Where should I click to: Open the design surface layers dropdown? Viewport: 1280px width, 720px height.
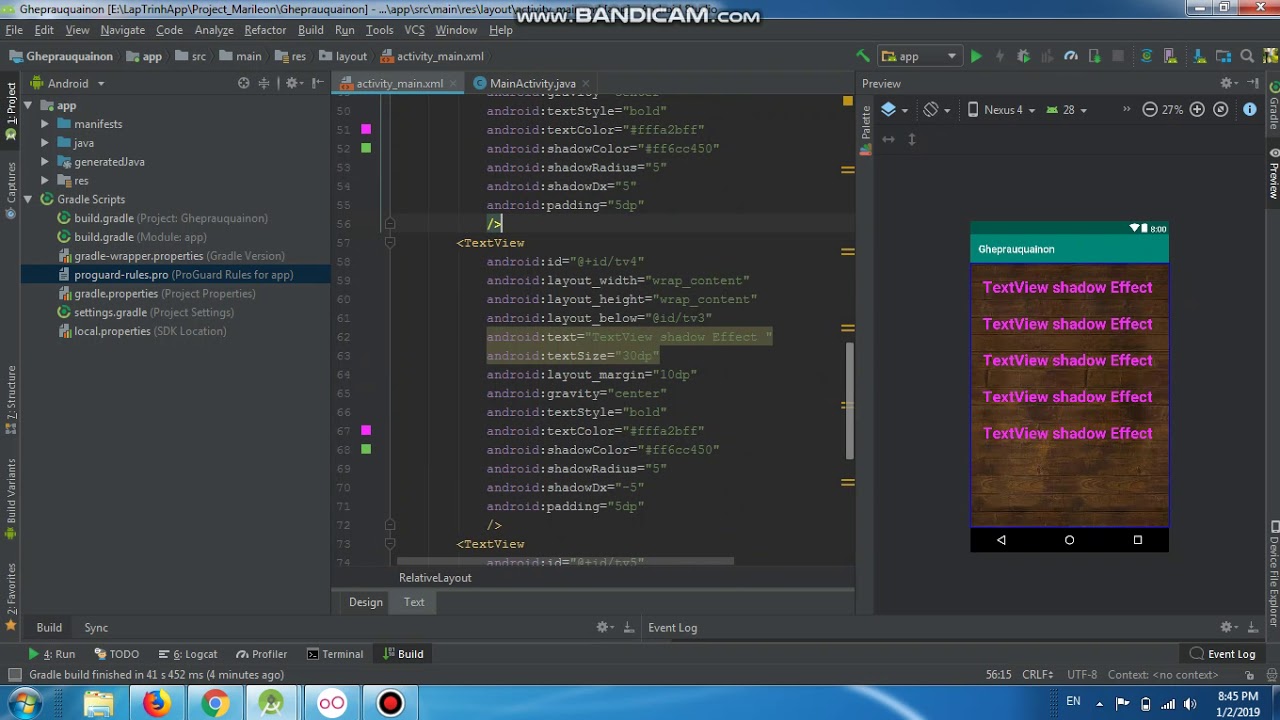[x=893, y=110]
